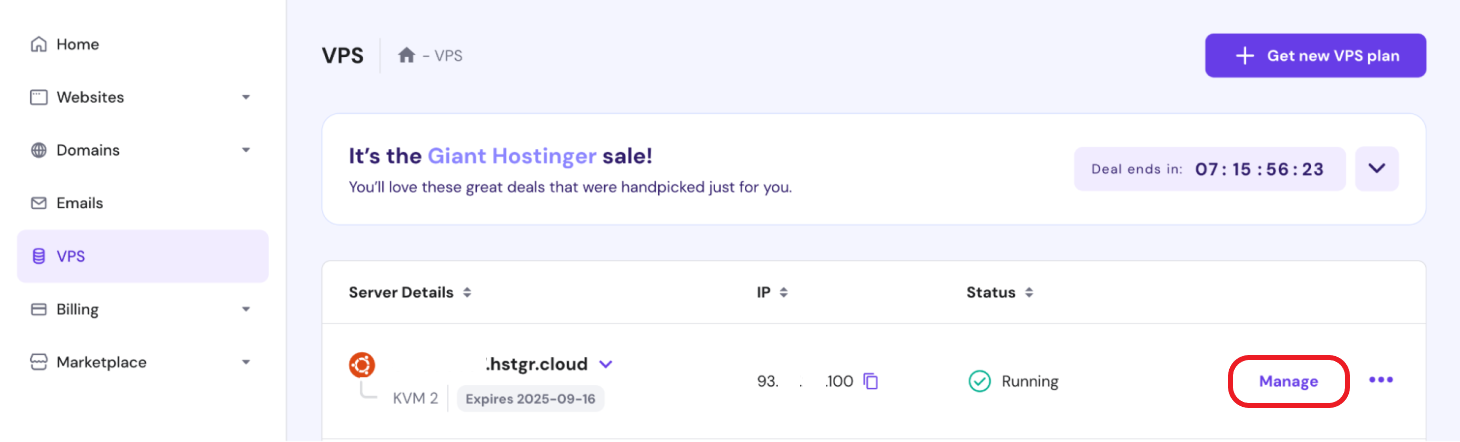Click the Home house icon in sidebar
Image resolution: width=1460 pixels, height=442 pixels.
pos(39,45)
